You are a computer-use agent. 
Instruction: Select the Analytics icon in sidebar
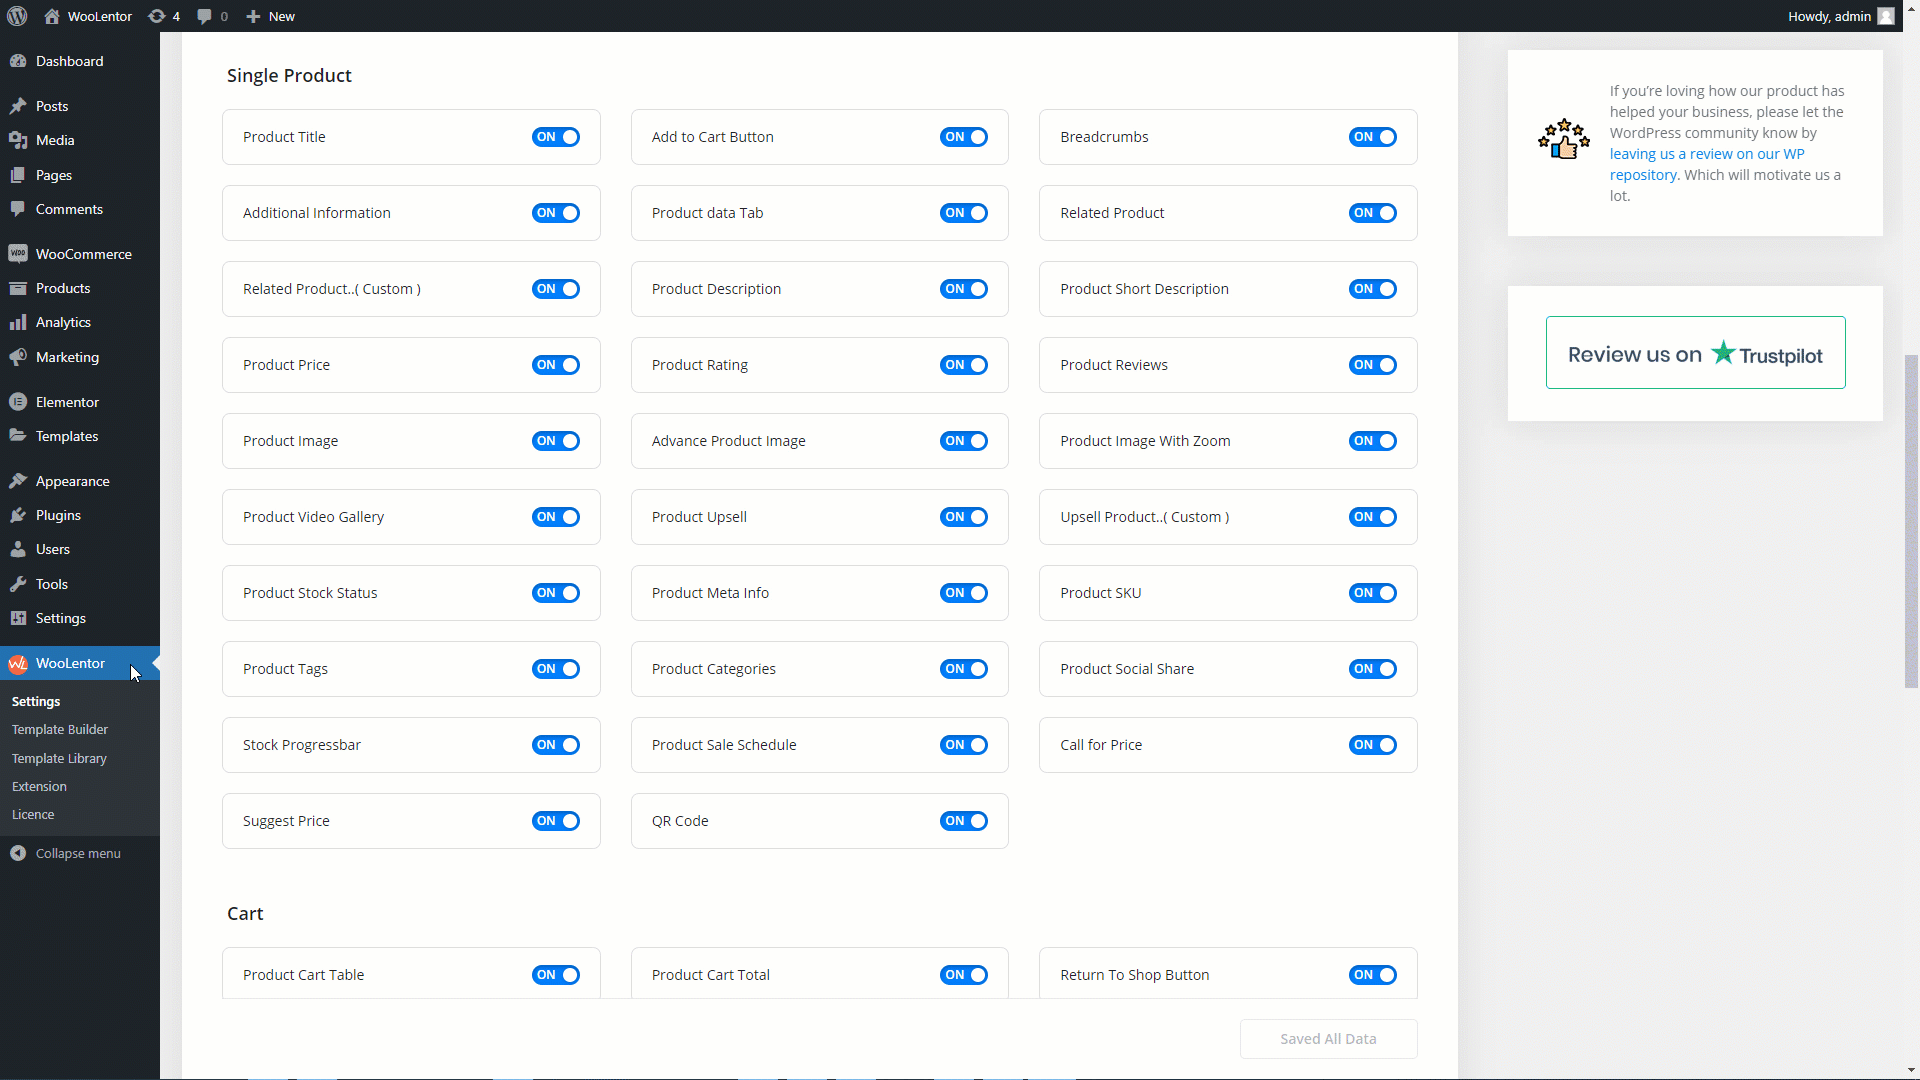19,322
